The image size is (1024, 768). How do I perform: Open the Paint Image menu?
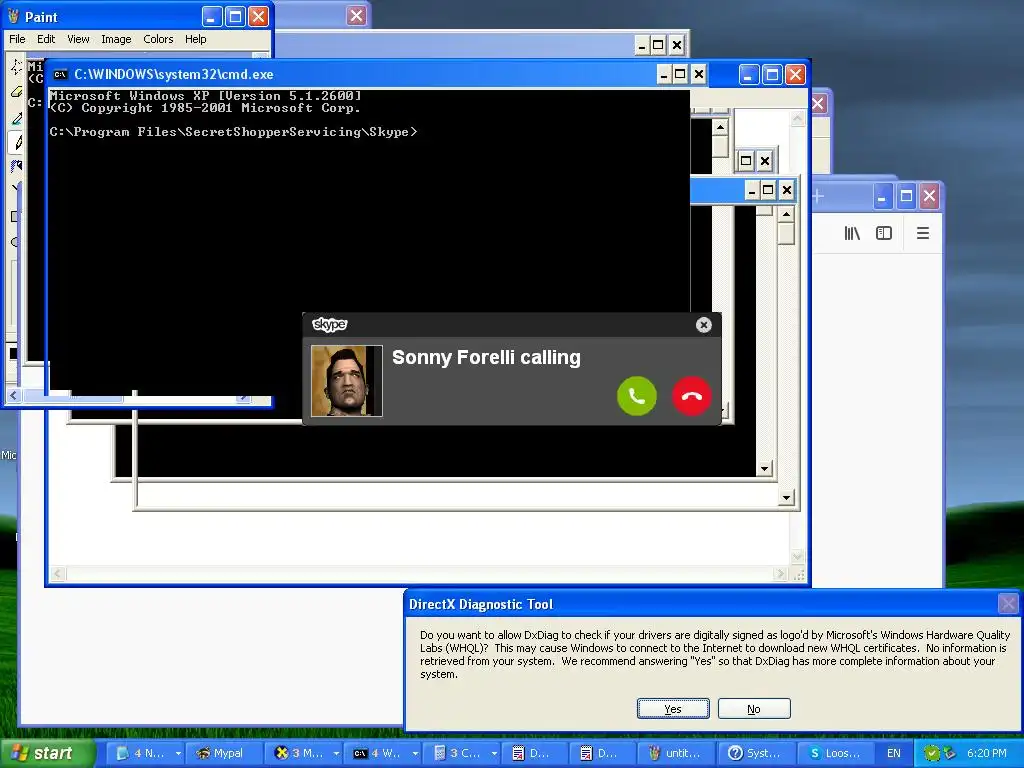click(x=116, y=39)
